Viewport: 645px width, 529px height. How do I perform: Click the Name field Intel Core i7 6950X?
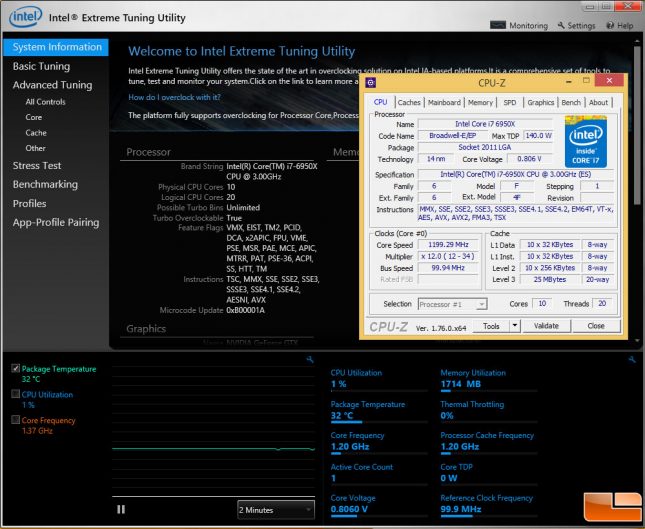pos(485,124)
